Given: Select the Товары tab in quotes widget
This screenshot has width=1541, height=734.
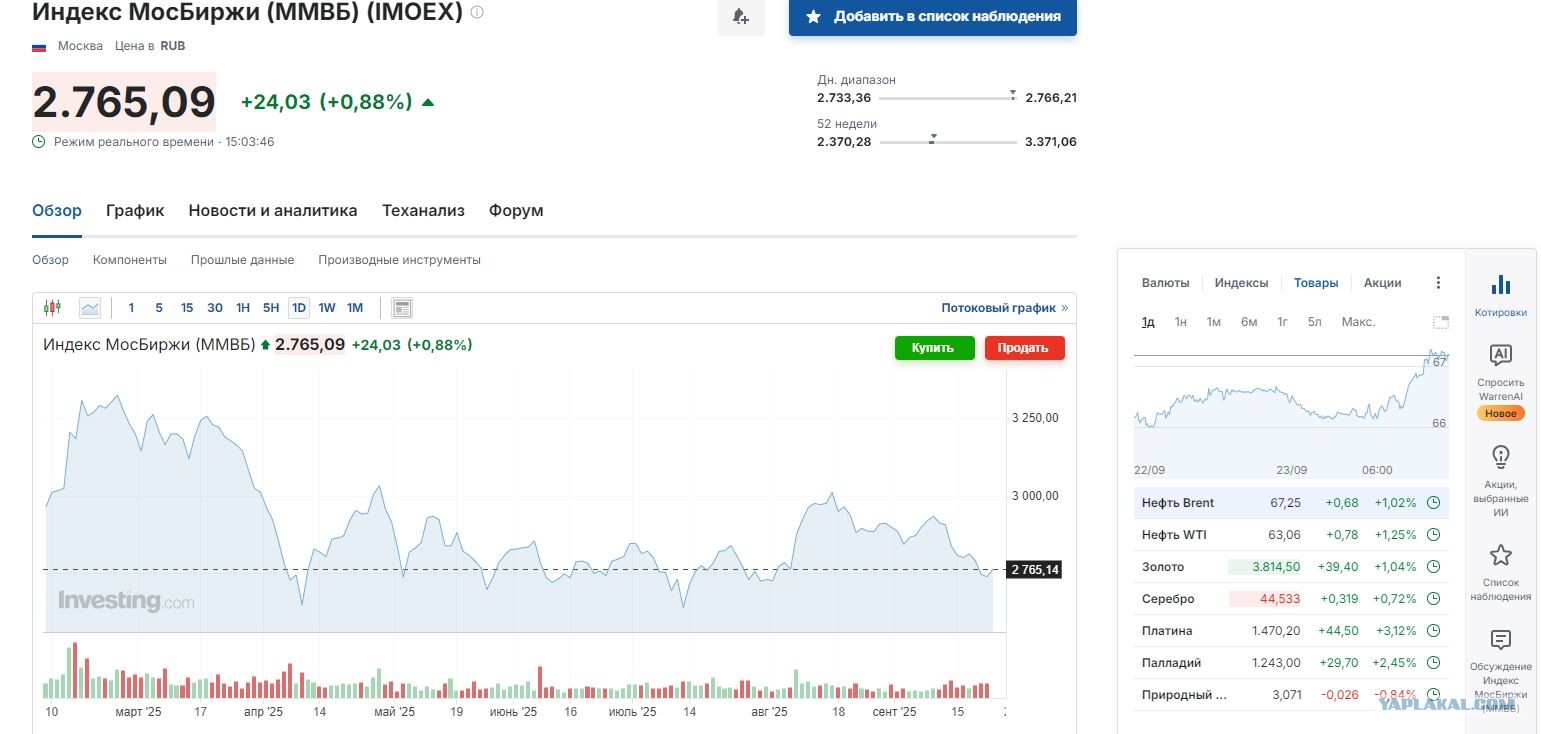Looking at the screenshot, I should click(x=1316, y=283).
